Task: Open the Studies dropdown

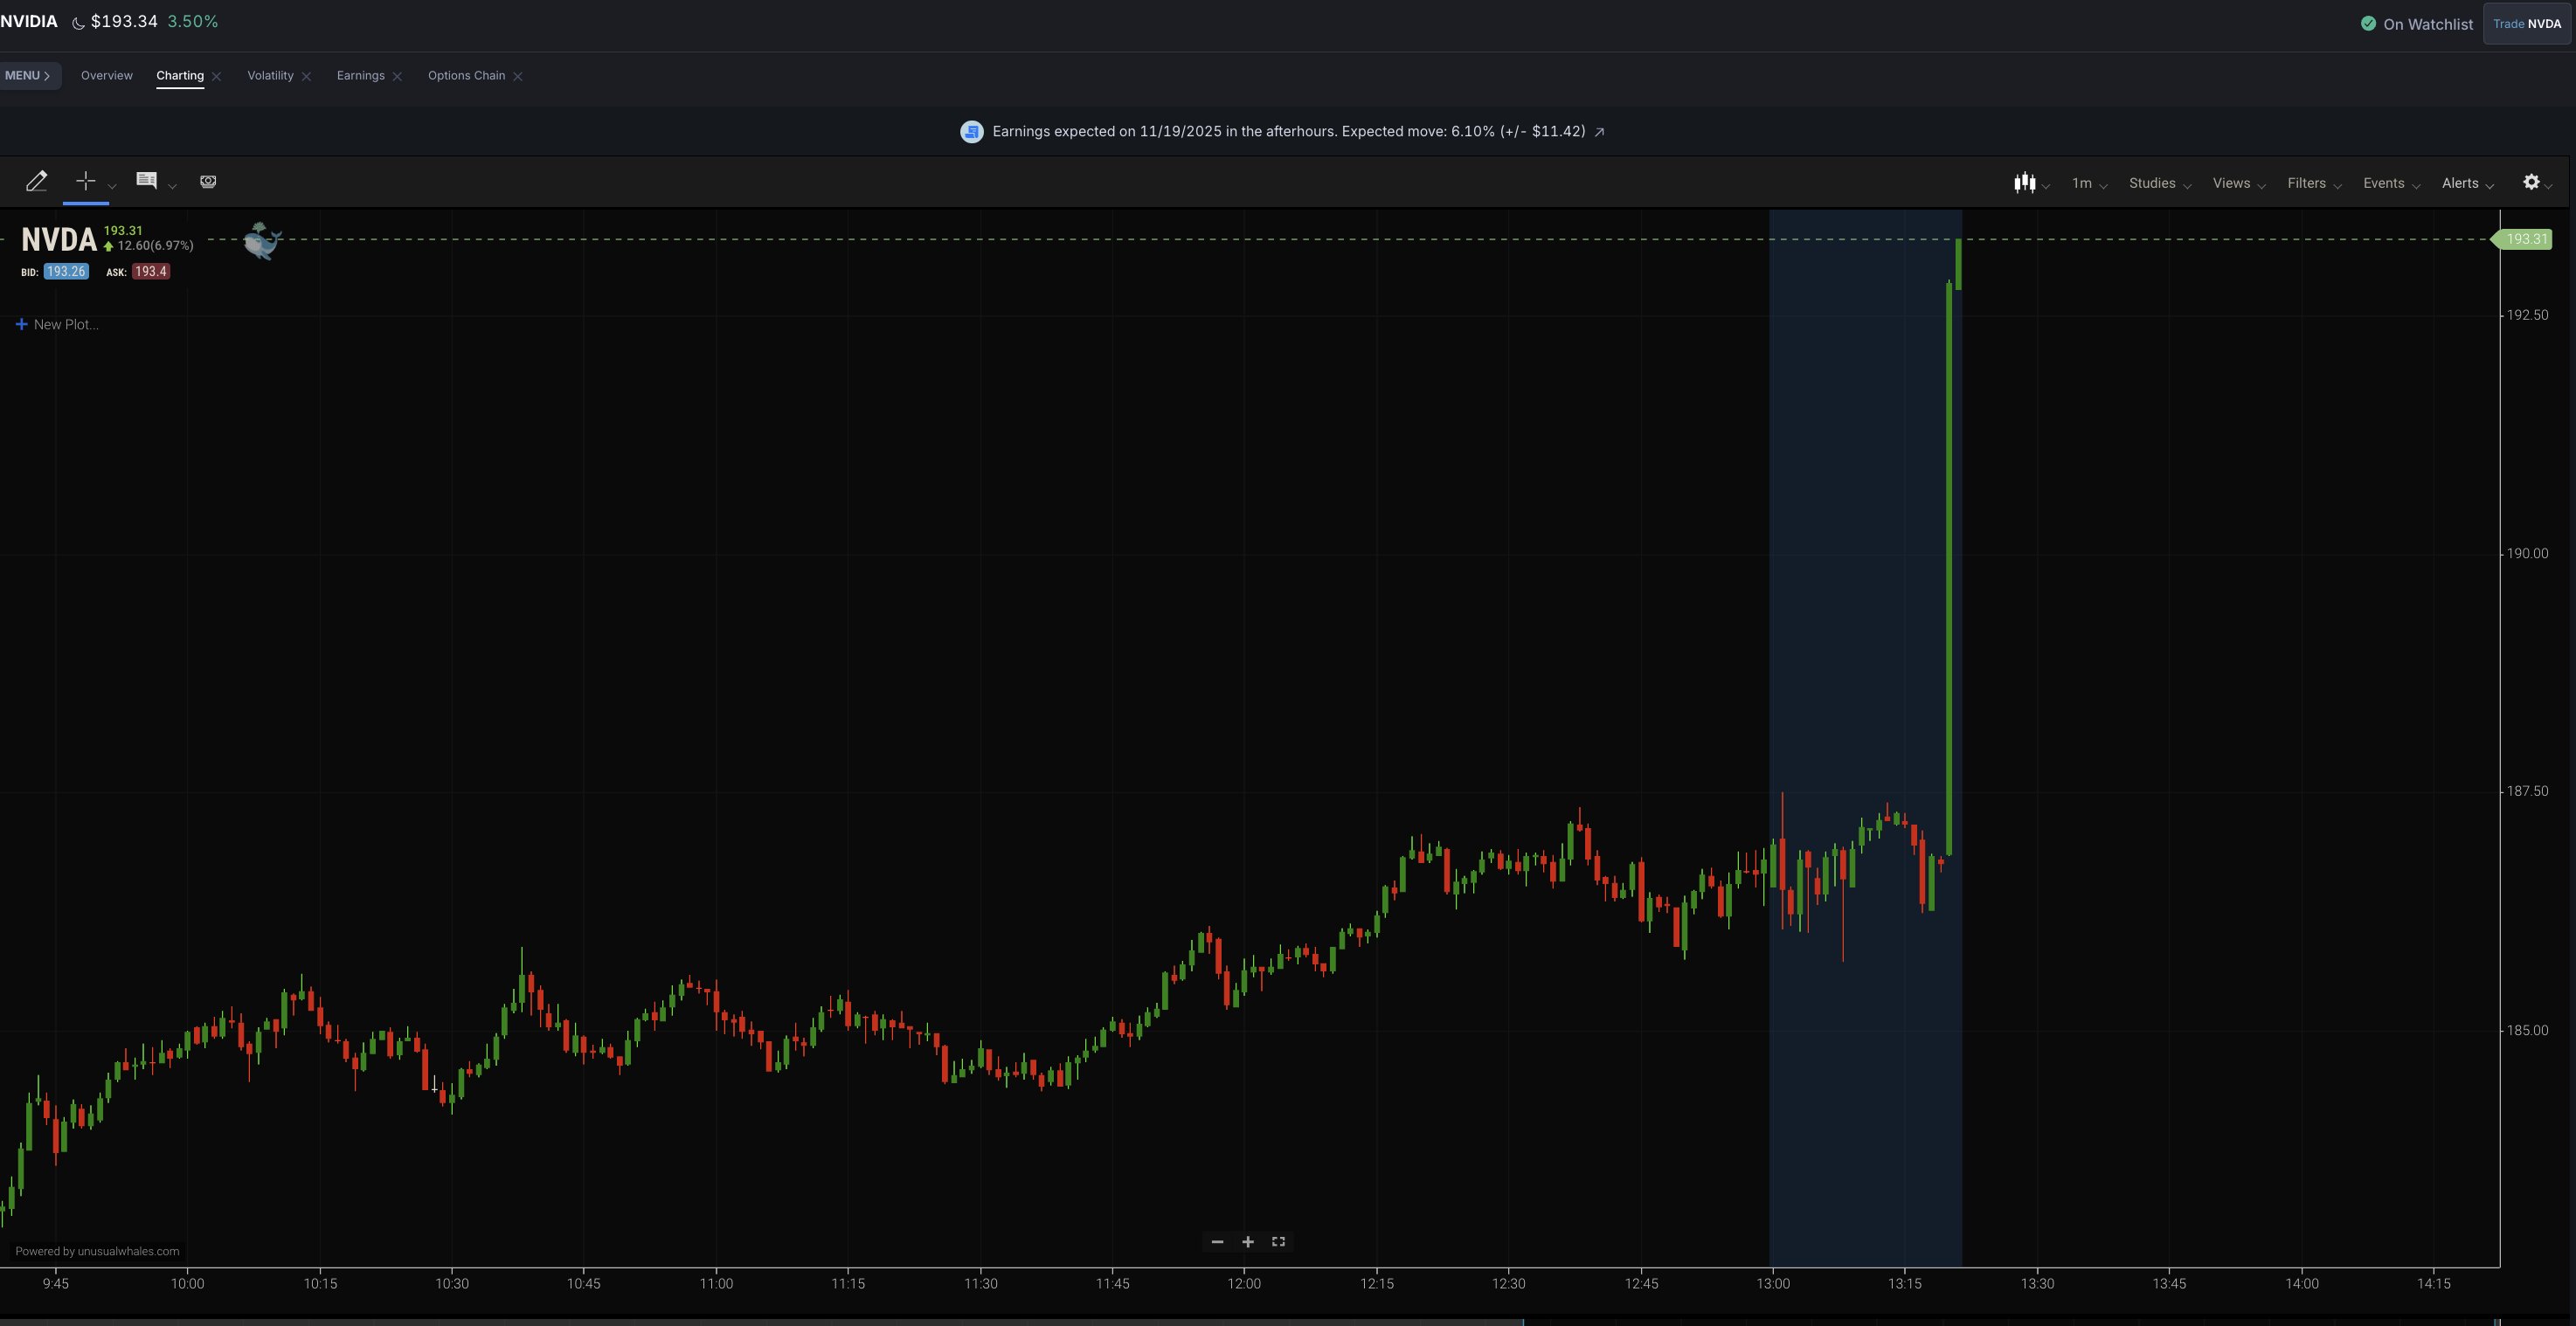Action: pos(2159,184)
